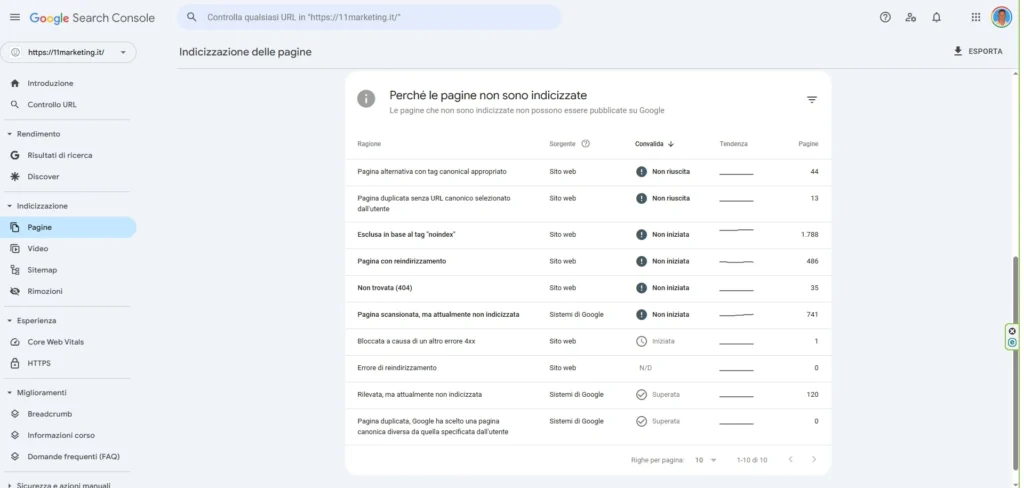
Task: Click the filter rows icon
Action: tap(812, 99)
